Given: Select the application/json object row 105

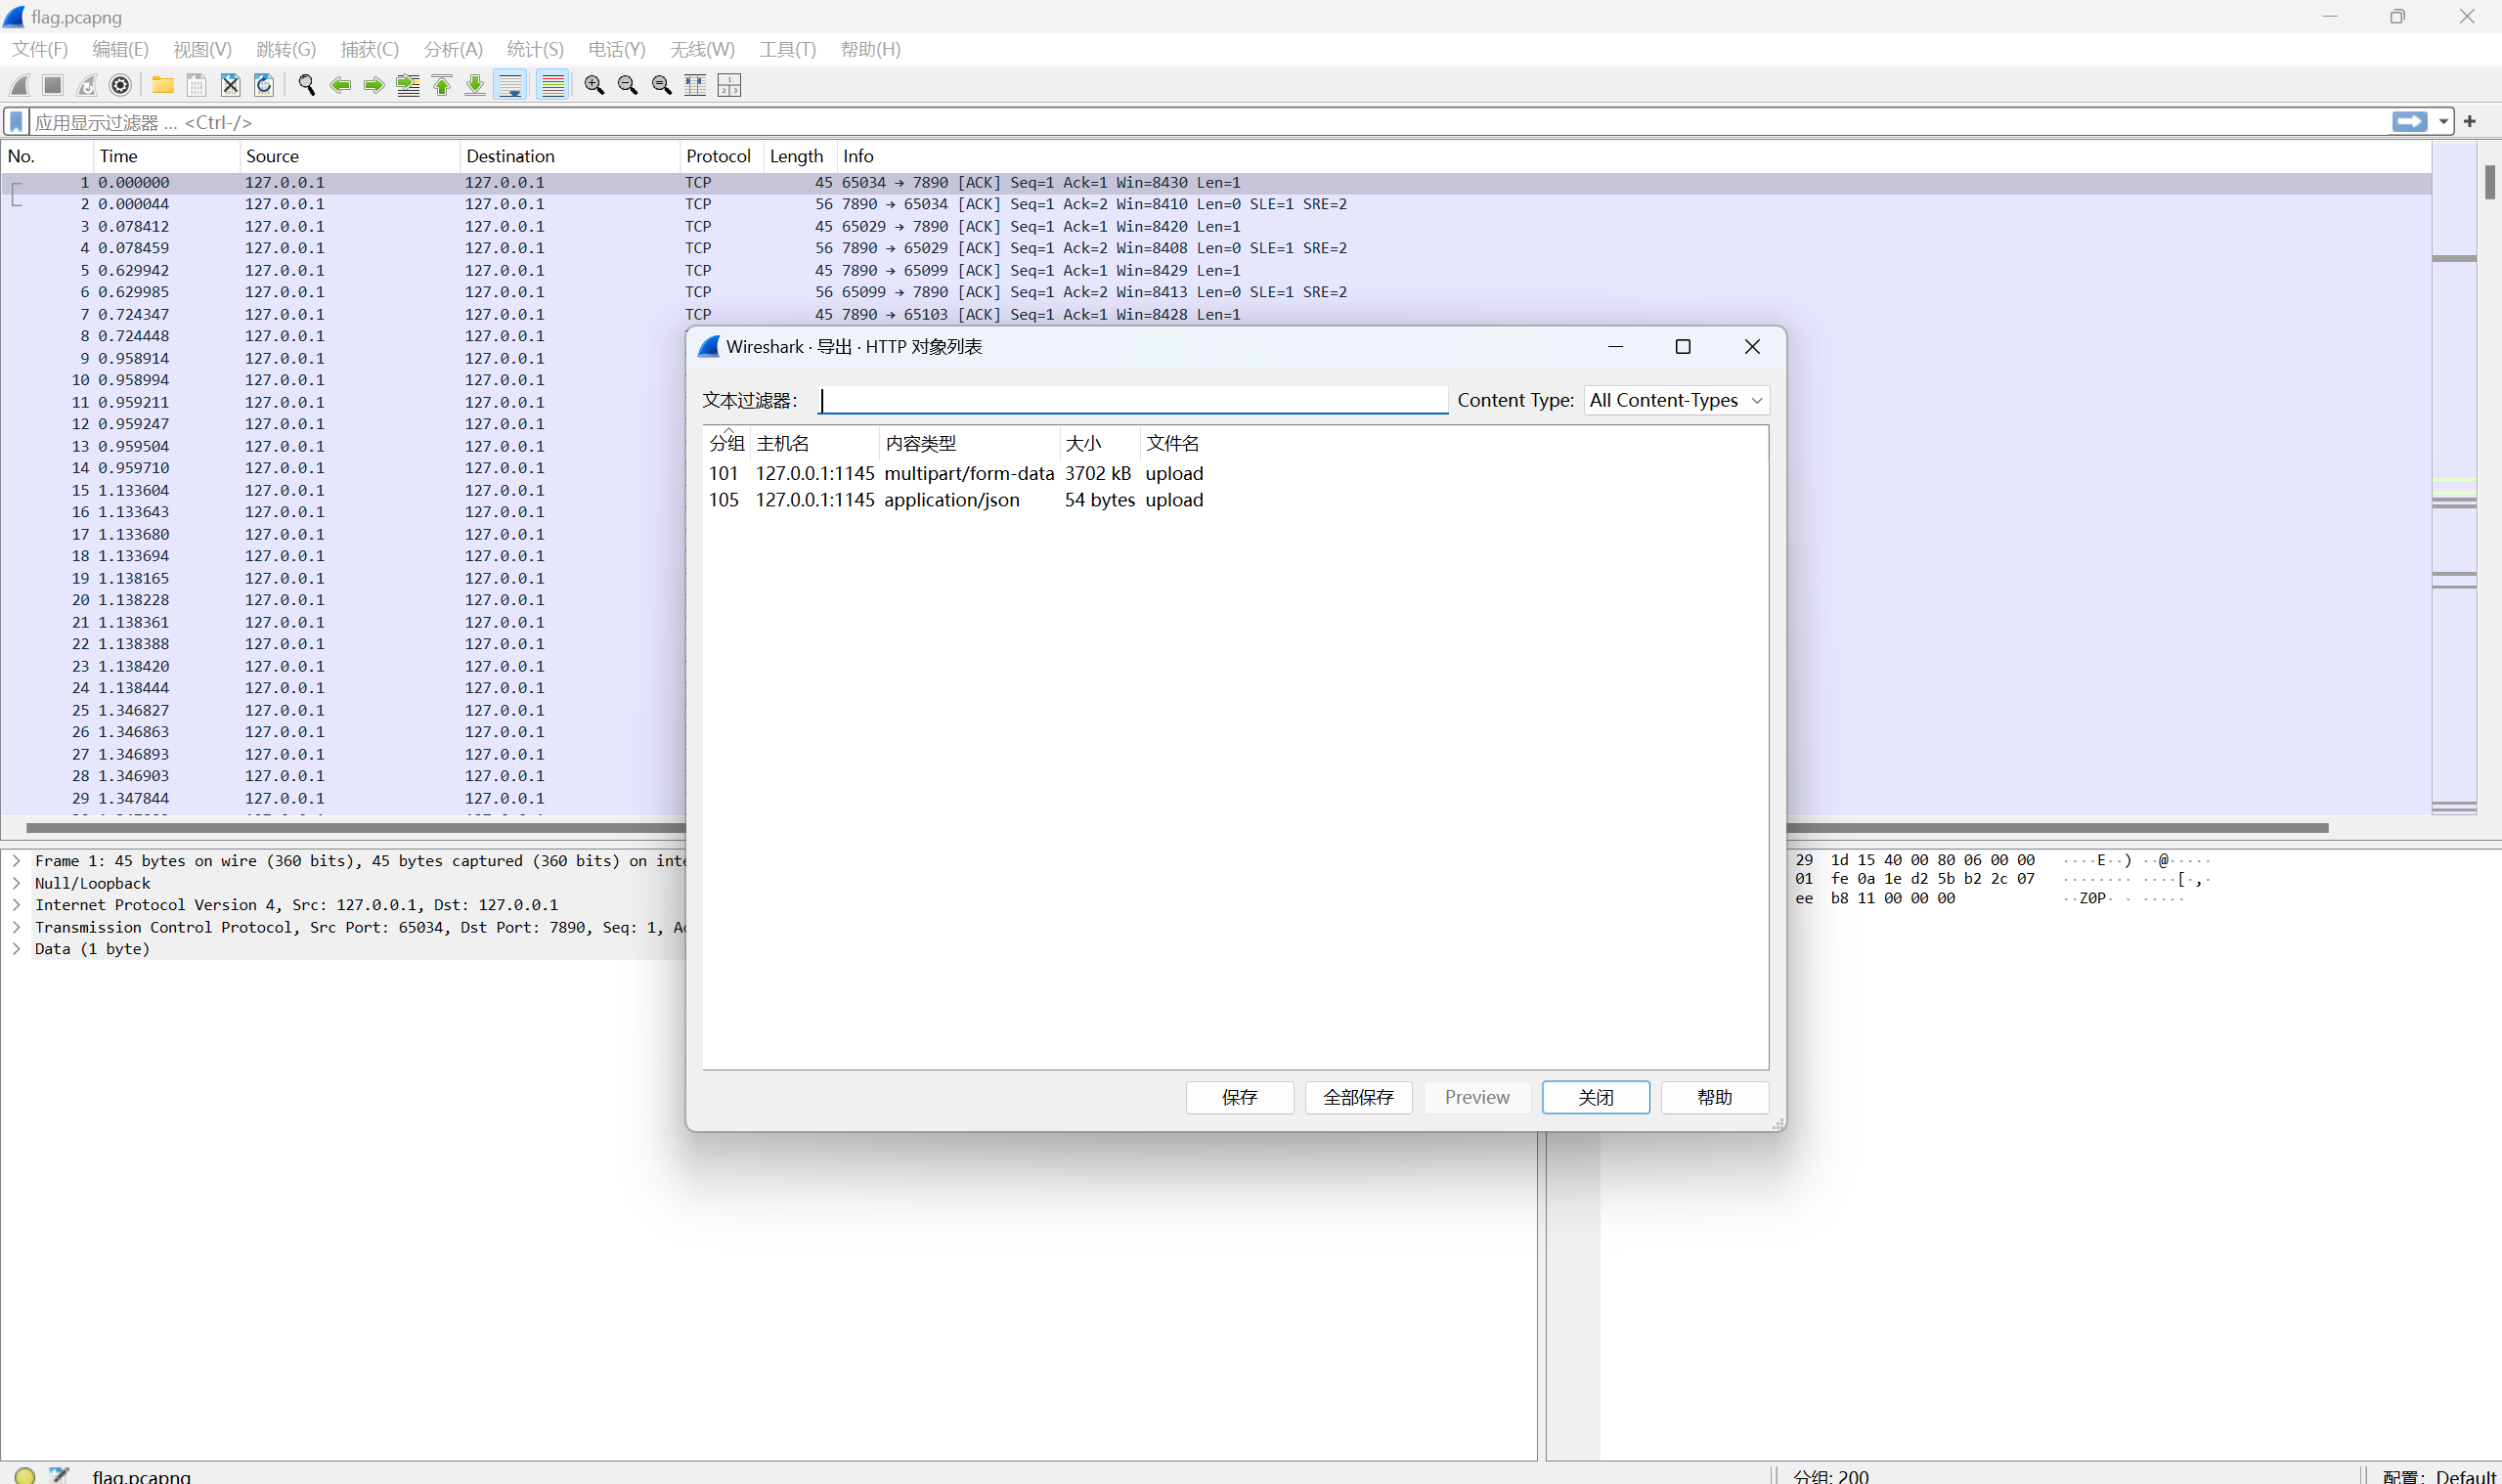Looking at the screenshot, I should click(1235, 500).
